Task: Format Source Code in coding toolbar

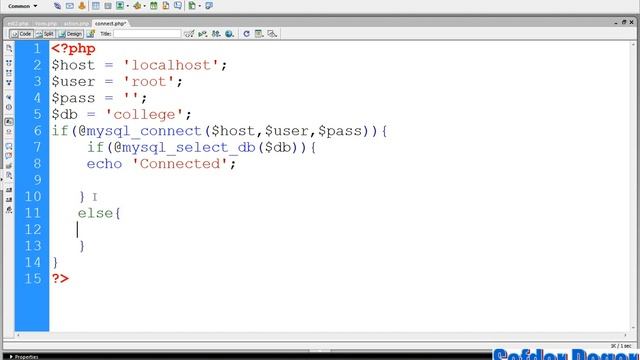Action: [9, 210]
